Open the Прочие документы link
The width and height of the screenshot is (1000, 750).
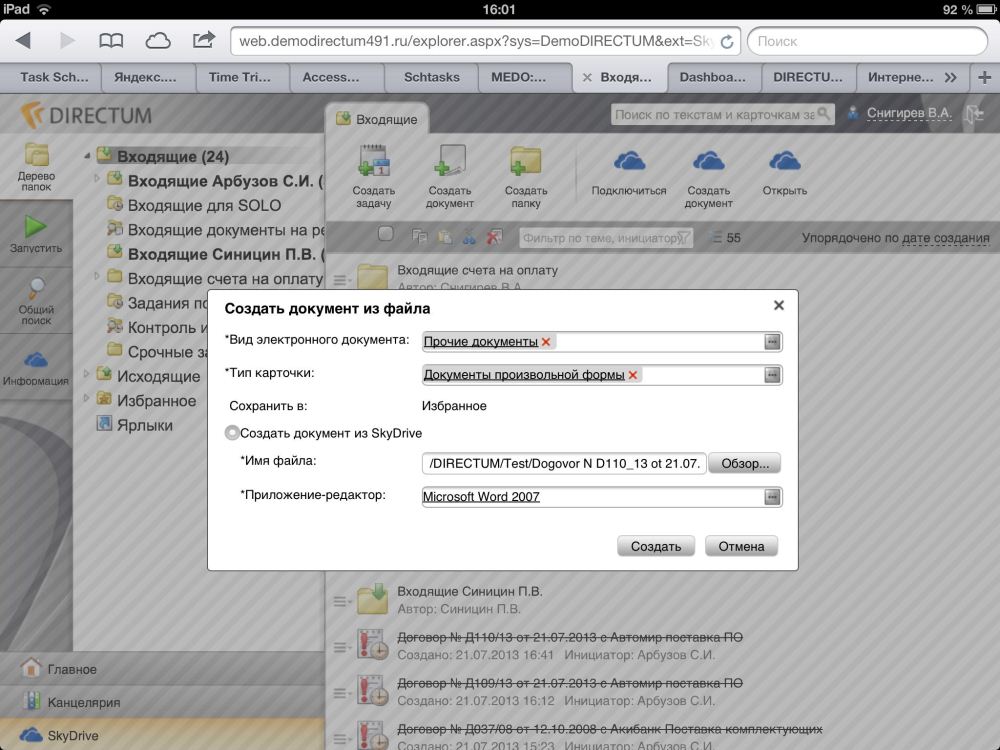click(481, 342)
